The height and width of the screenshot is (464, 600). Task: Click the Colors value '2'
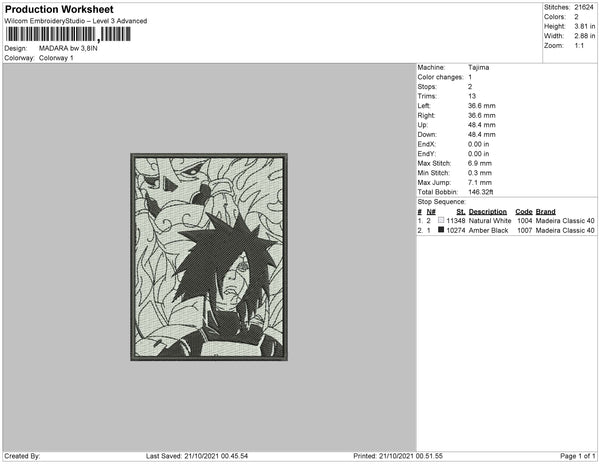pyautogui.click(x=576, y=17)
